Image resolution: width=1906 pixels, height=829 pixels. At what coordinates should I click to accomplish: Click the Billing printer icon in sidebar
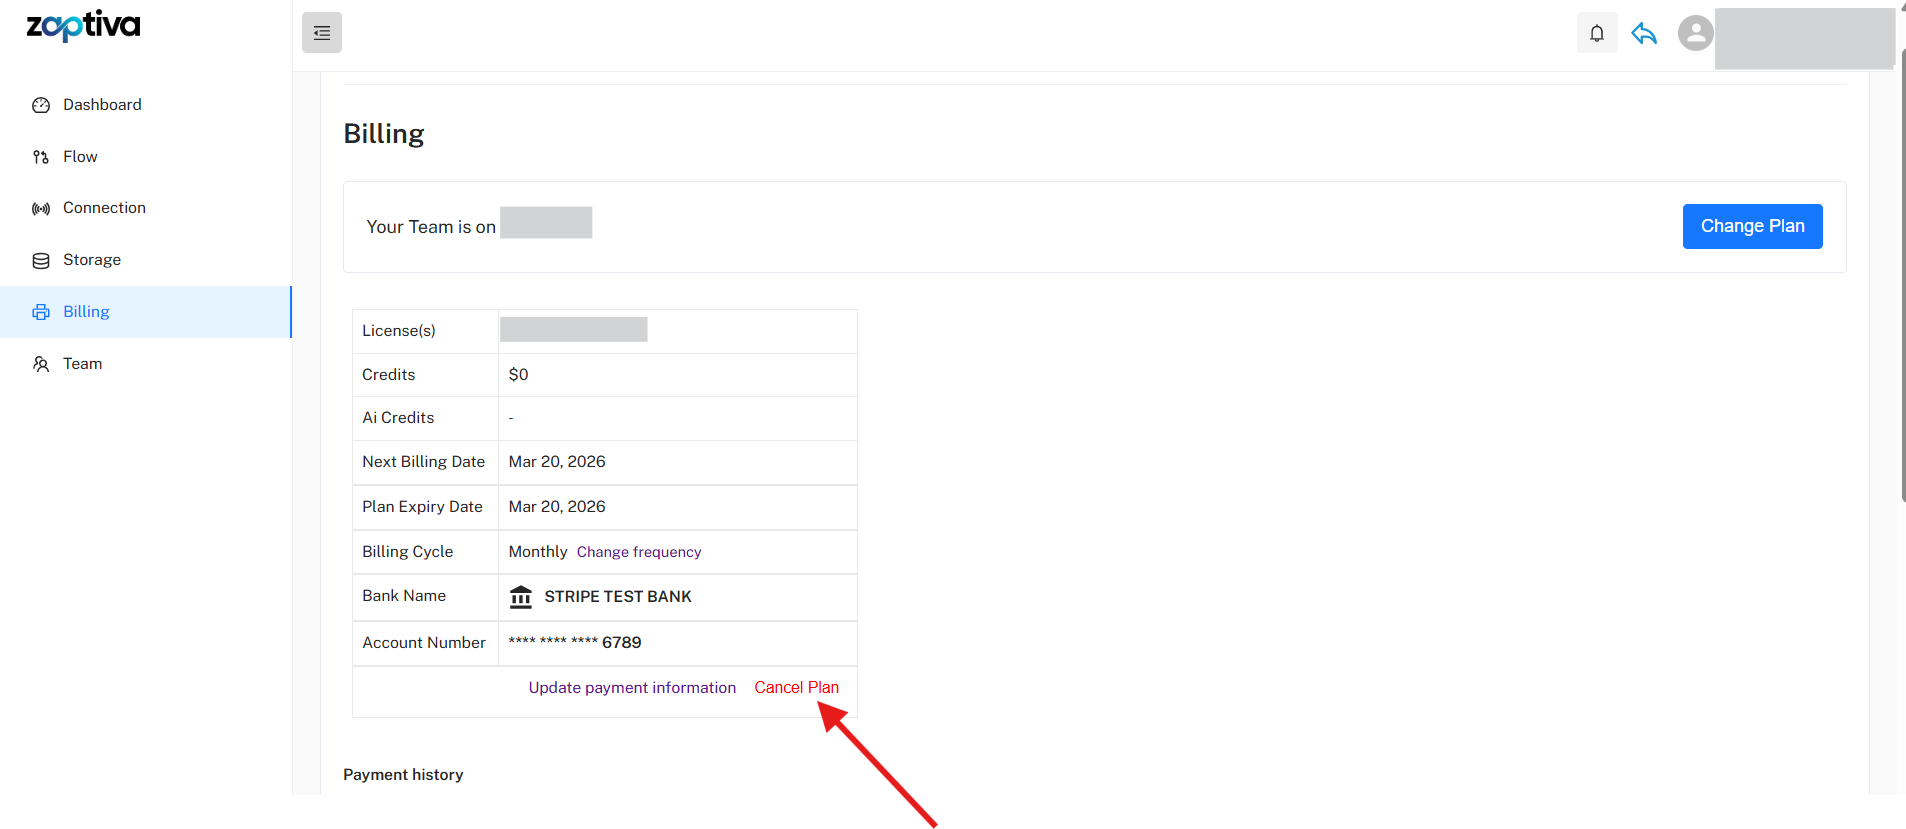click(x=41, y=312)
